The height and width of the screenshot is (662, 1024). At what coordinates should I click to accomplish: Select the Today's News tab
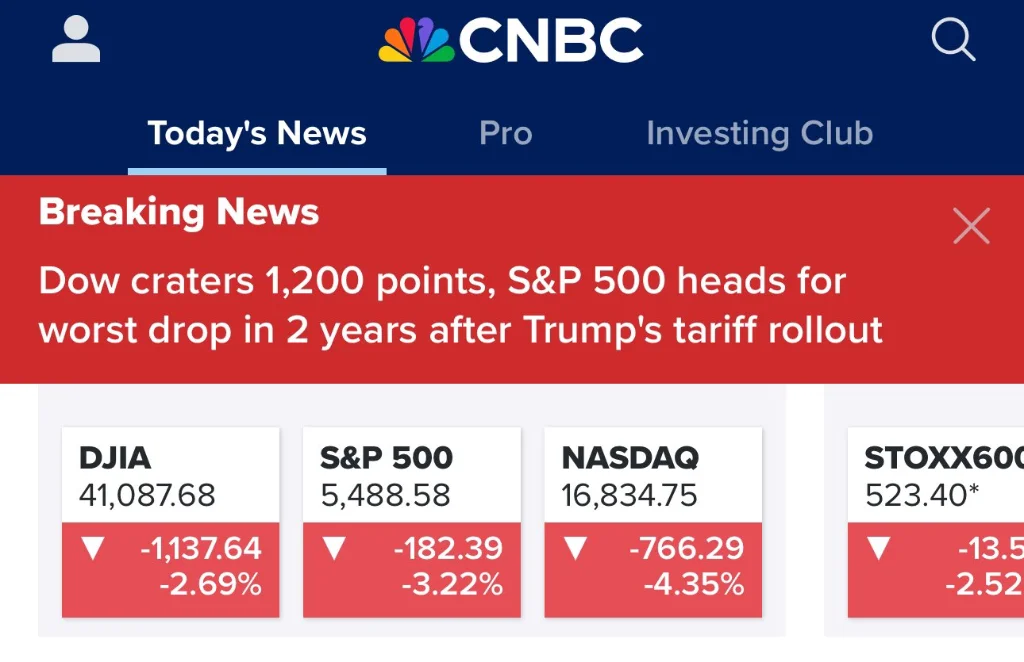(257, 134)
